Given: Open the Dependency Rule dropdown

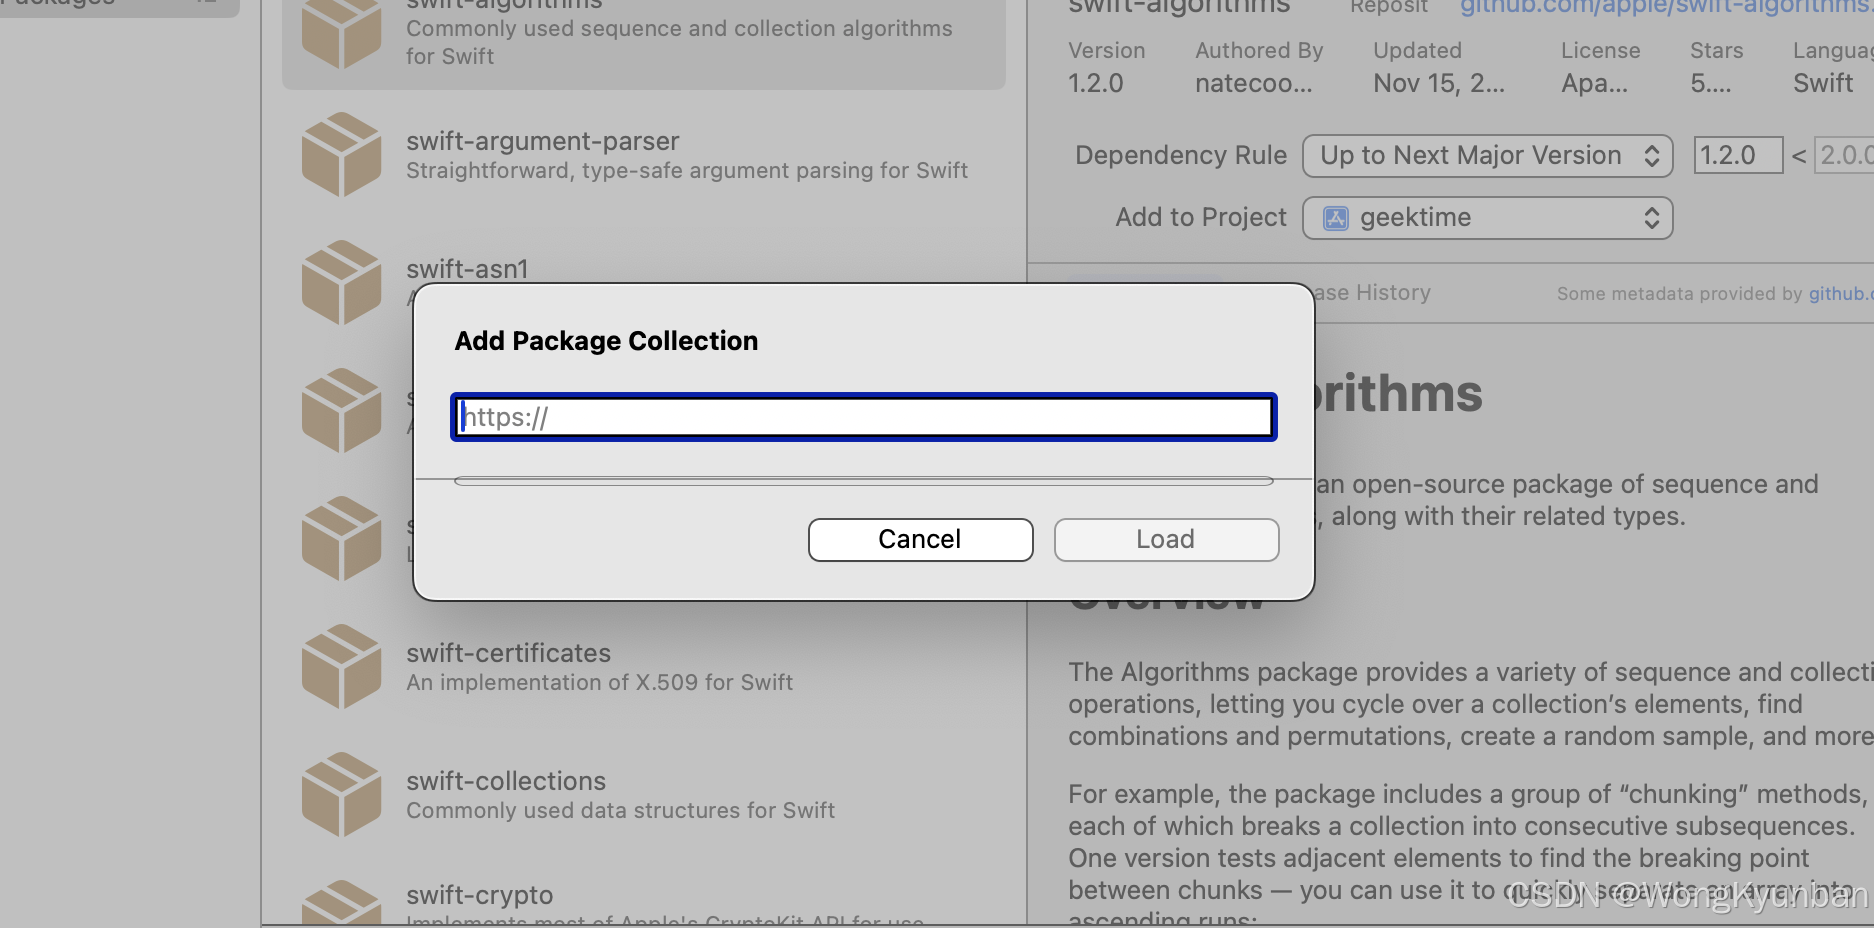Looking at the screenshot, I should tap(1487, 156).
